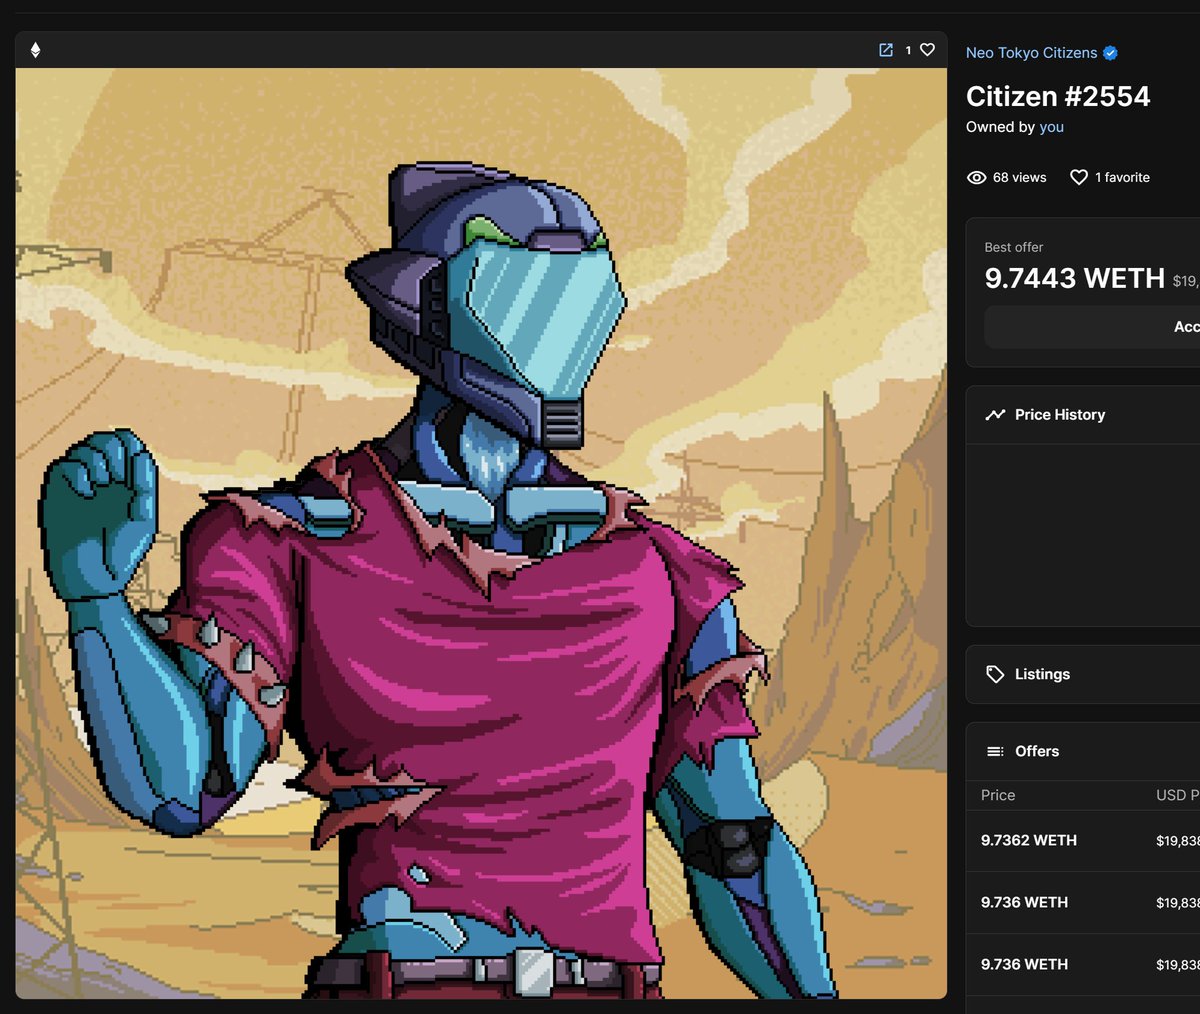This screenshot has width=1200, height=1014.
Task: Click the Accept offer button
Action: [x=1092, y=327]
